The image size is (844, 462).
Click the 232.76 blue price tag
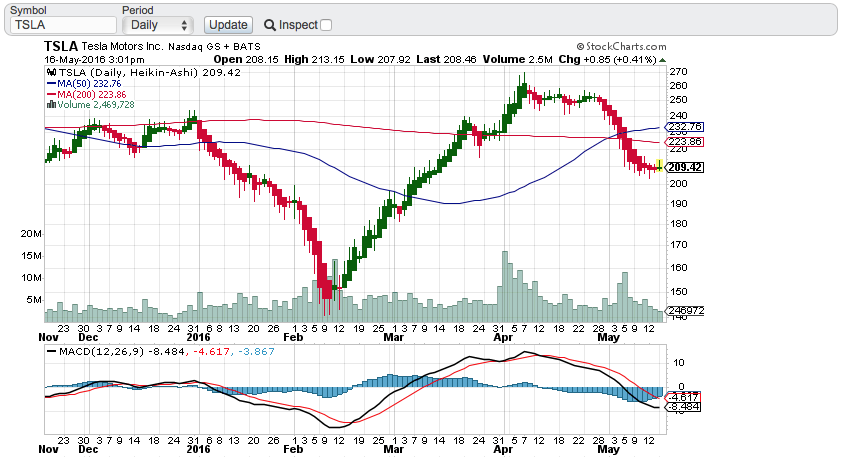(684, 127)
